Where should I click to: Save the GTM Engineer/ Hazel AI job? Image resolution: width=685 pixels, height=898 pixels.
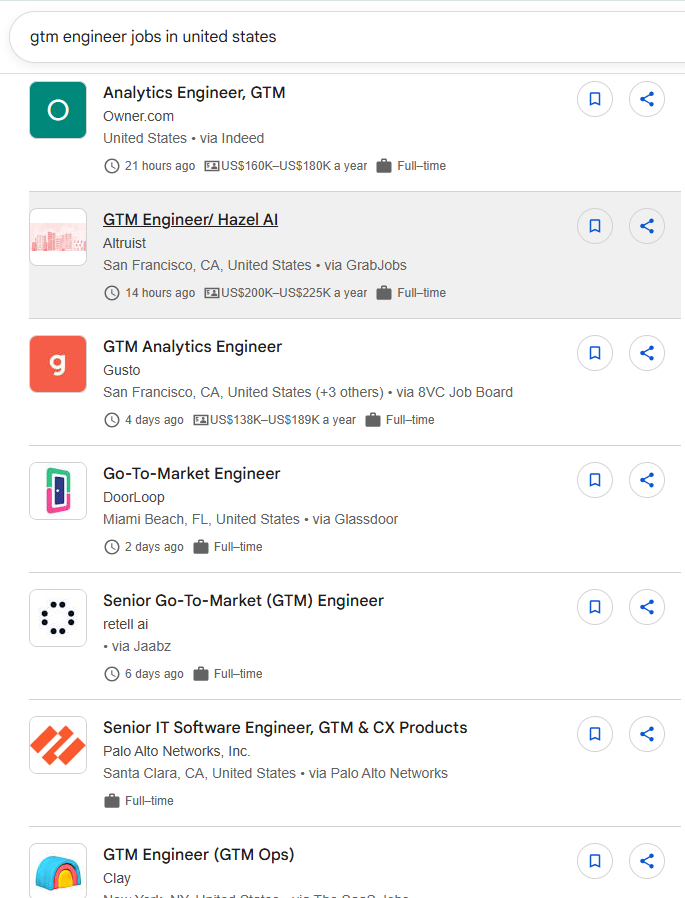click(x=595, y=226)
